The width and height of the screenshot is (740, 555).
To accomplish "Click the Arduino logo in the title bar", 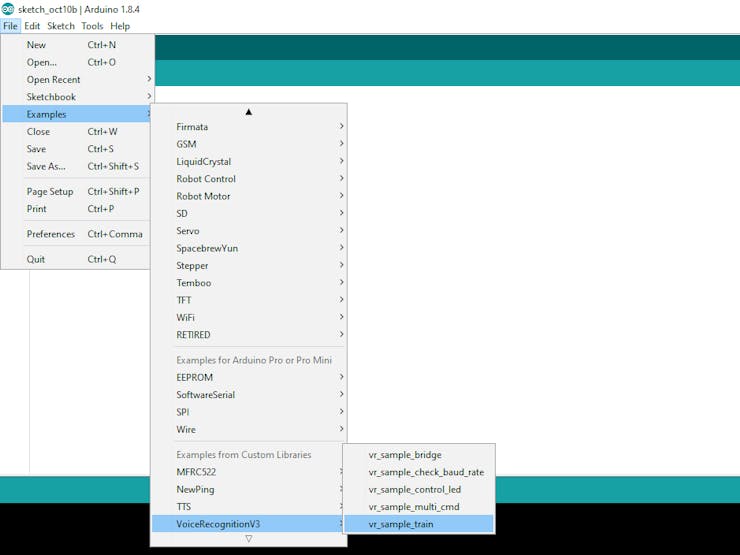I will (x=8, y=9).
